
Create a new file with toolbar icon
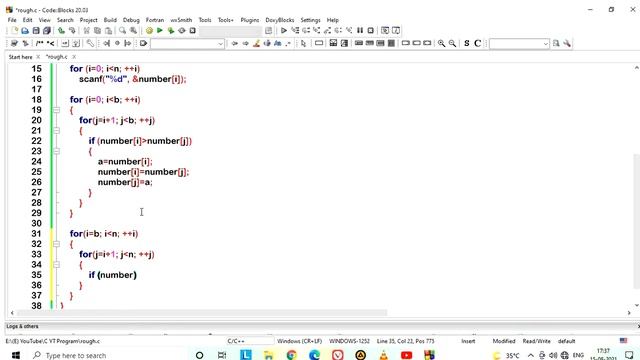pos(15,31)
